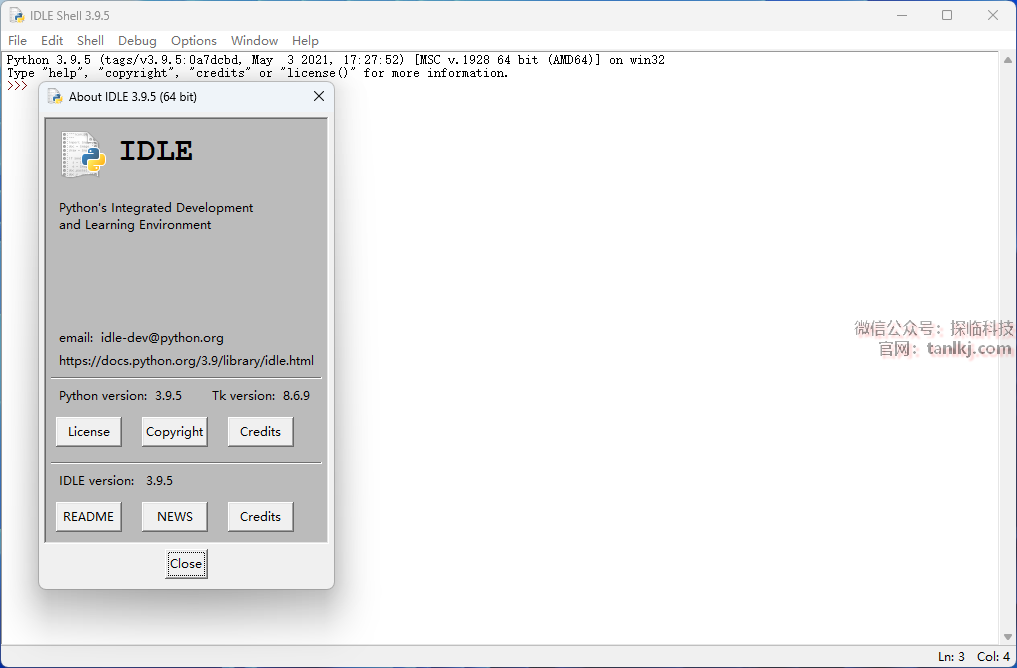Click the Python 3.9.5 banner line
The width and height of the screenshot is (1017, 668).
coord(335,60)
